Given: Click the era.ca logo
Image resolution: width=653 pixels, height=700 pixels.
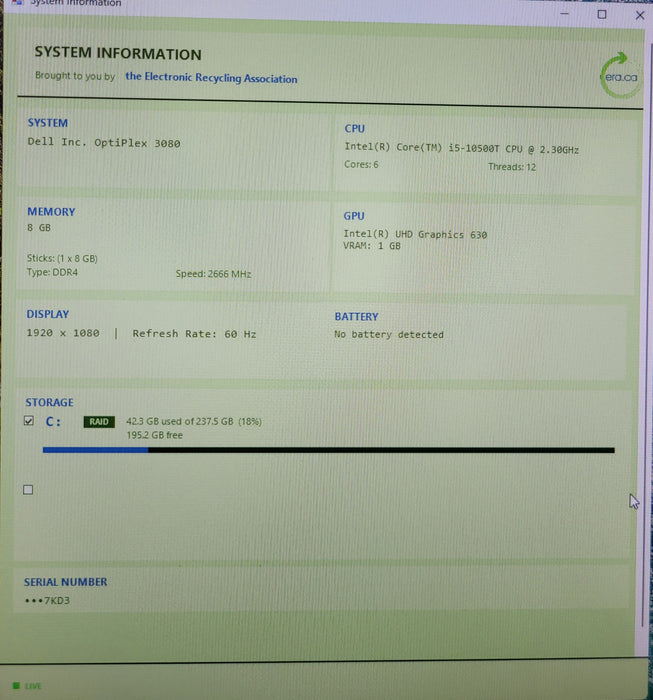Looking at the screenshot, I should pos(620,76).
